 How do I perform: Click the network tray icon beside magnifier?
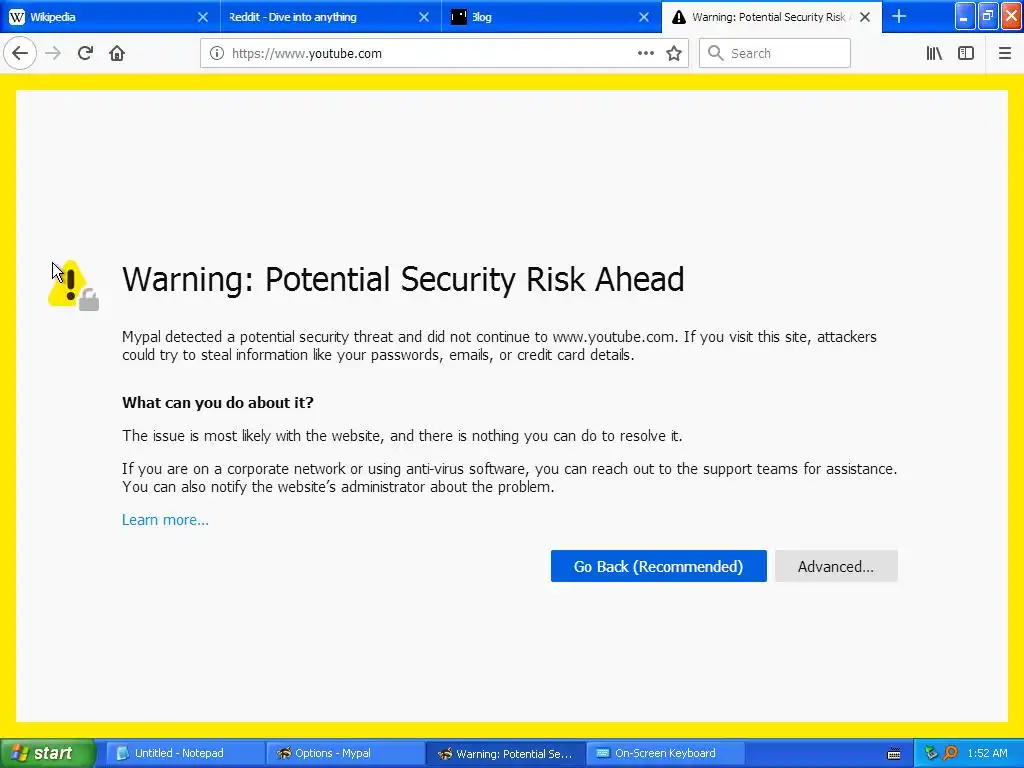(931, 753)
